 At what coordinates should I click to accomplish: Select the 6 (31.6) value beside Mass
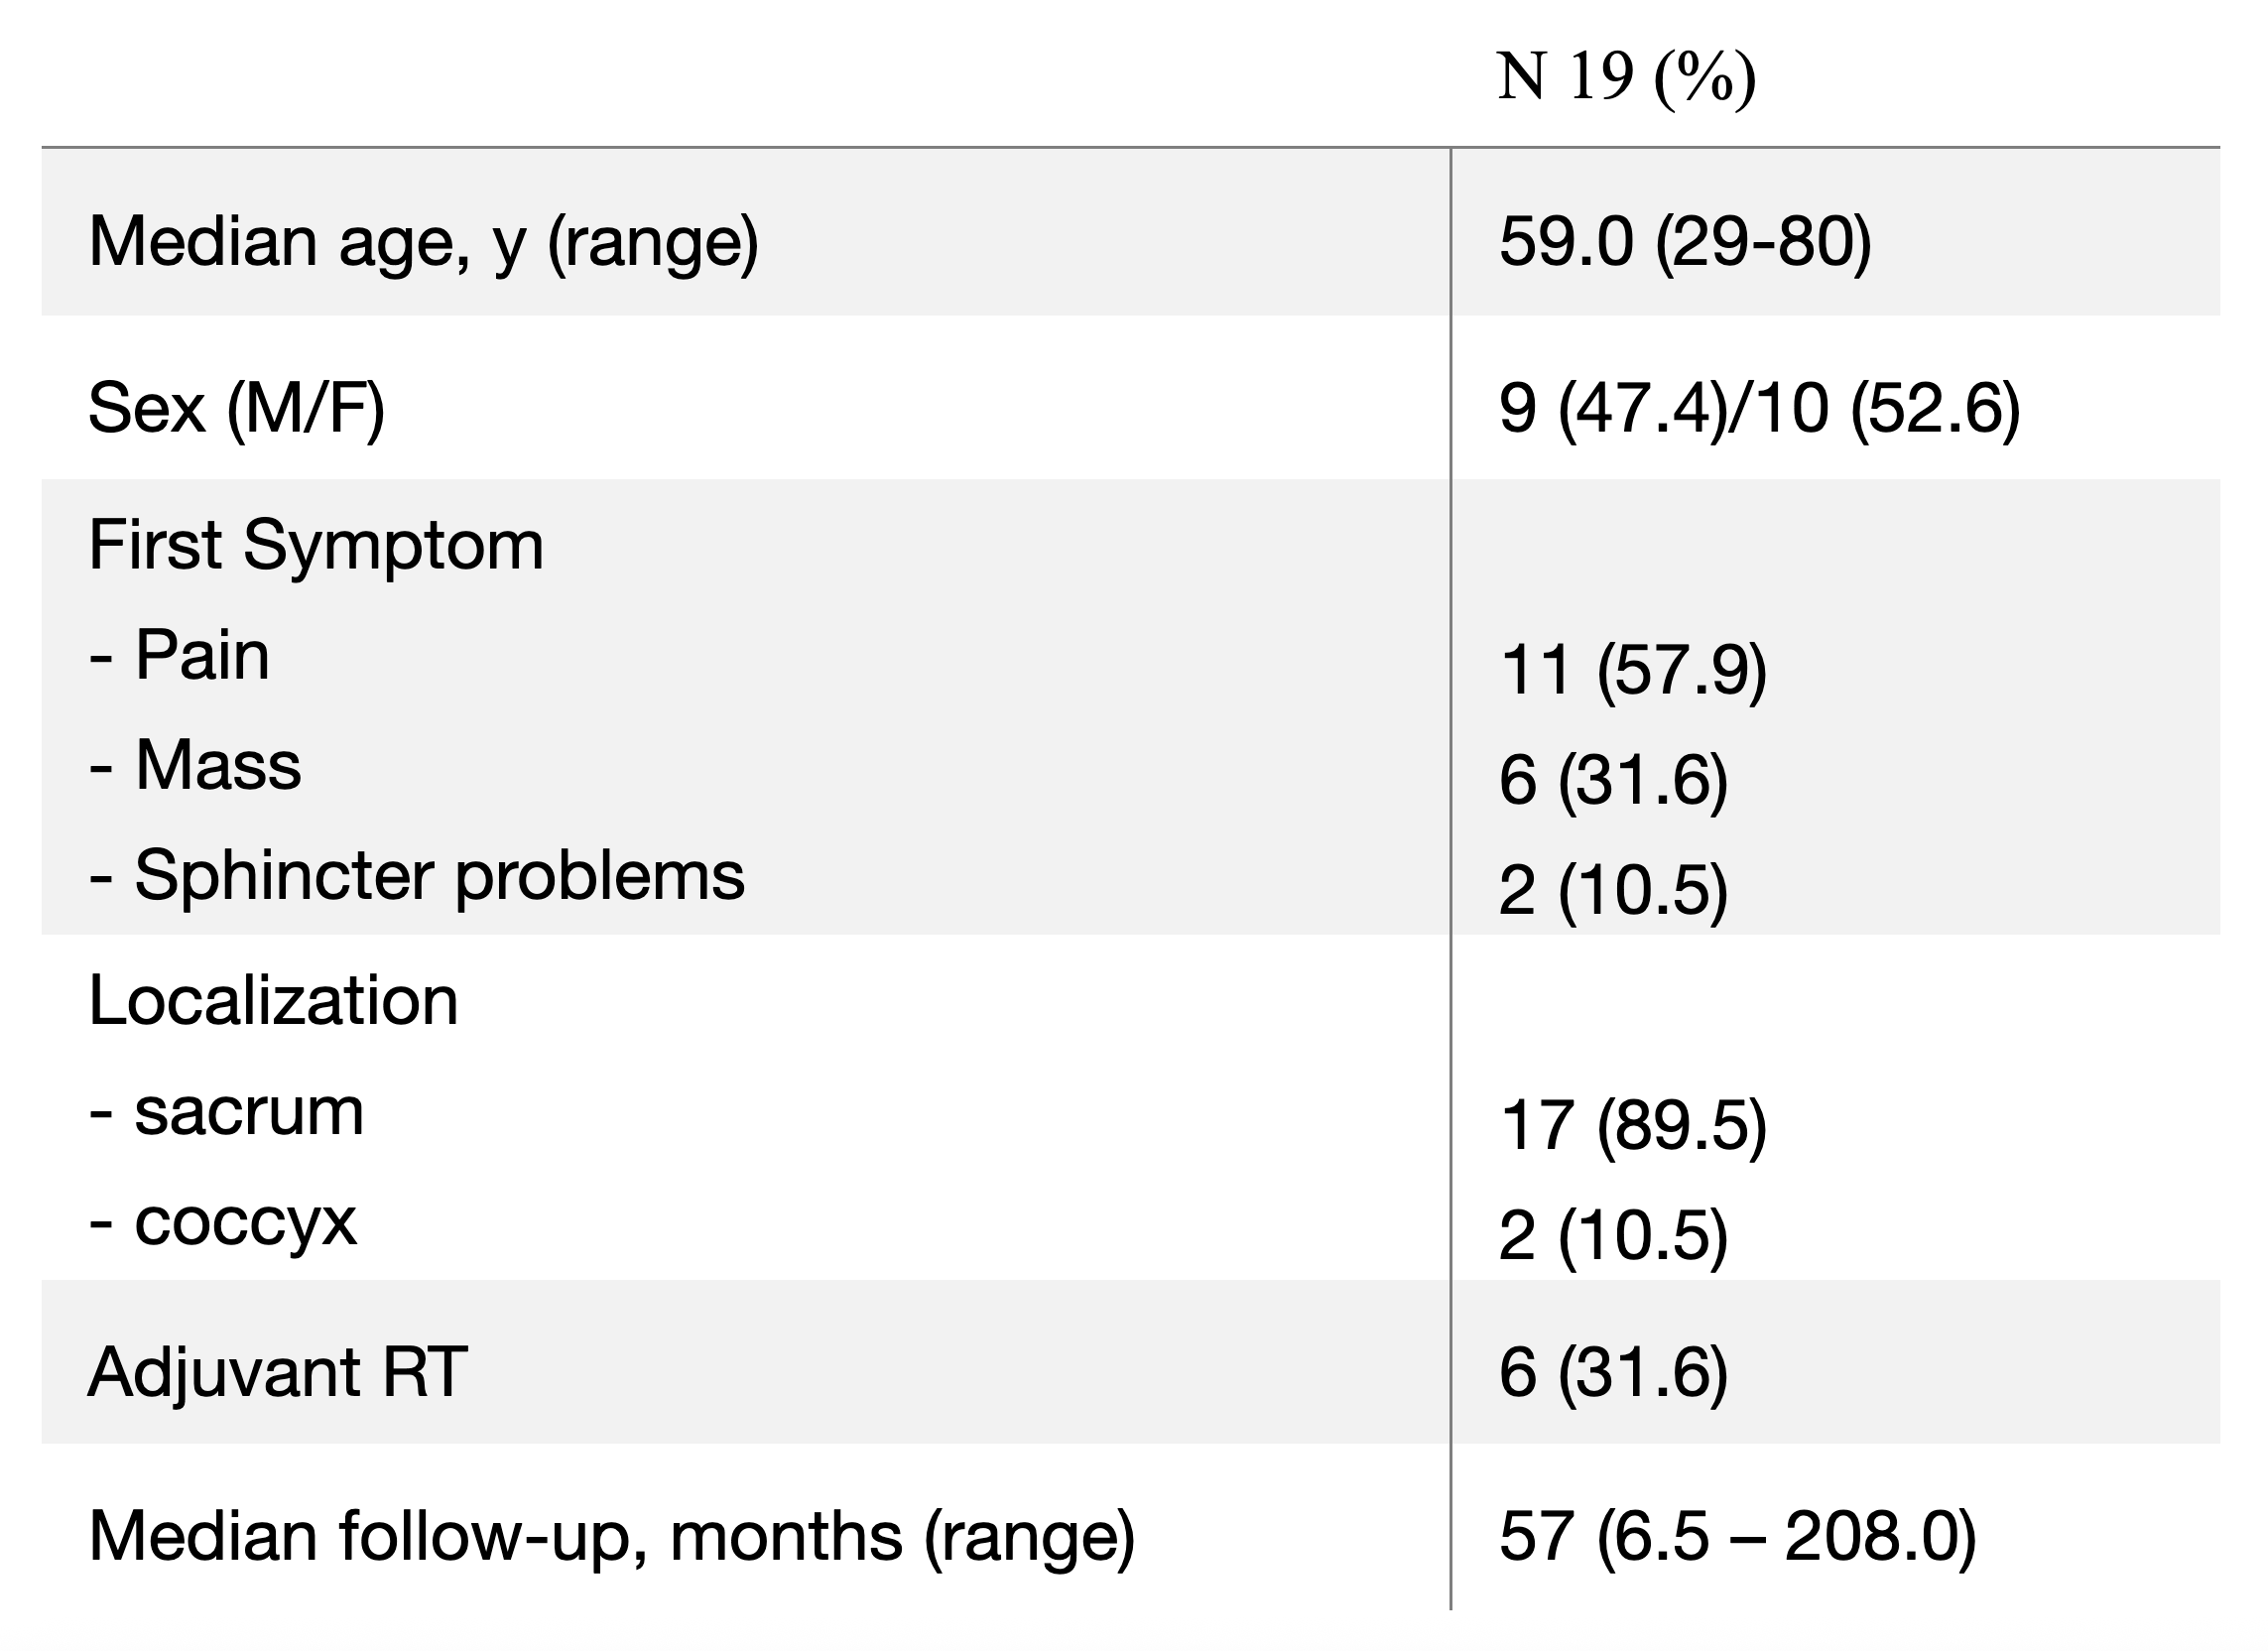(1613, 779)
